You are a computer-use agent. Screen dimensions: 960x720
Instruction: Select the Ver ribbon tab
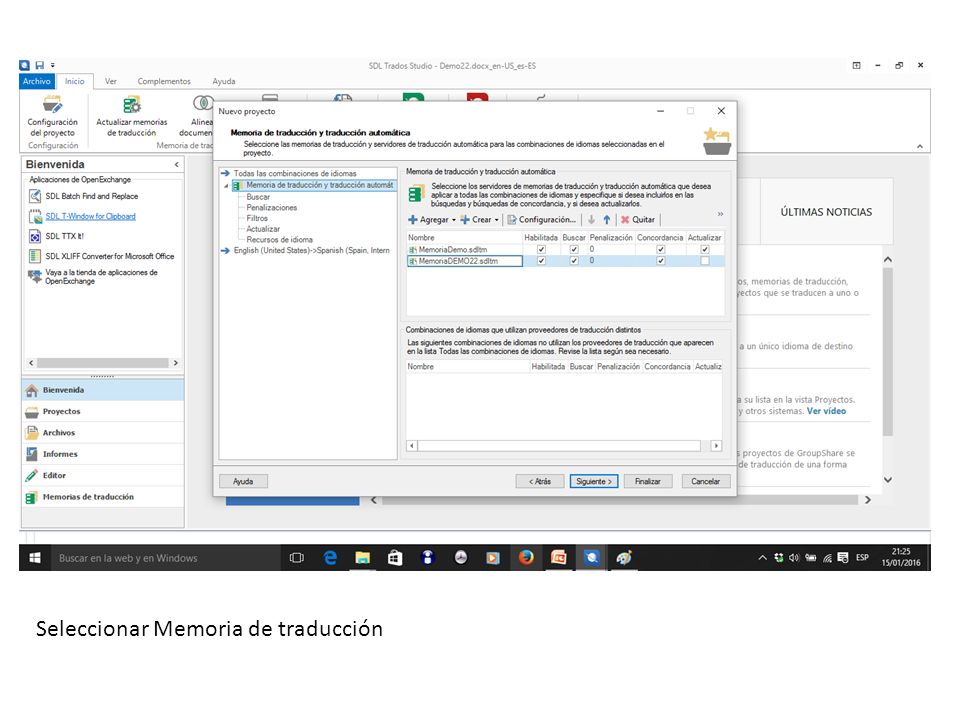110,81
